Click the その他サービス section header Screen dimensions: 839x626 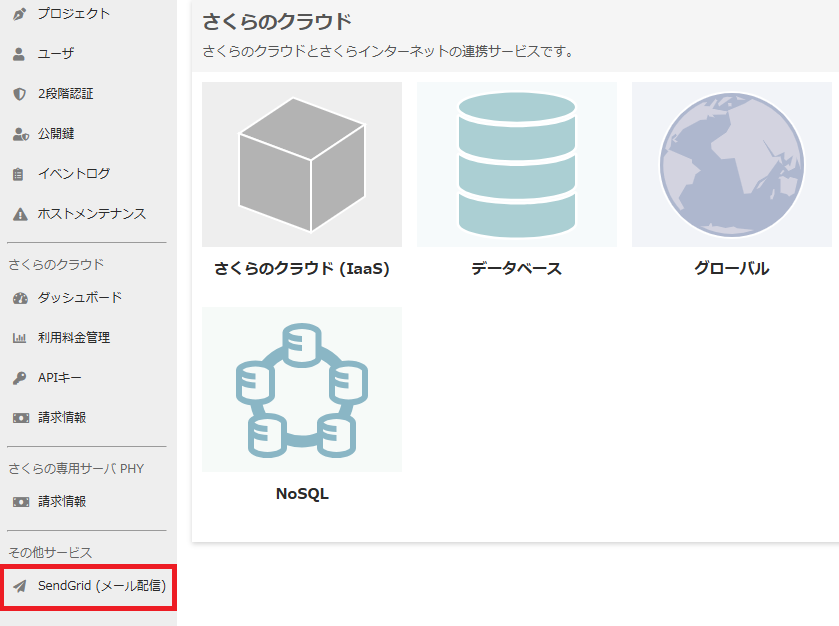50,553
